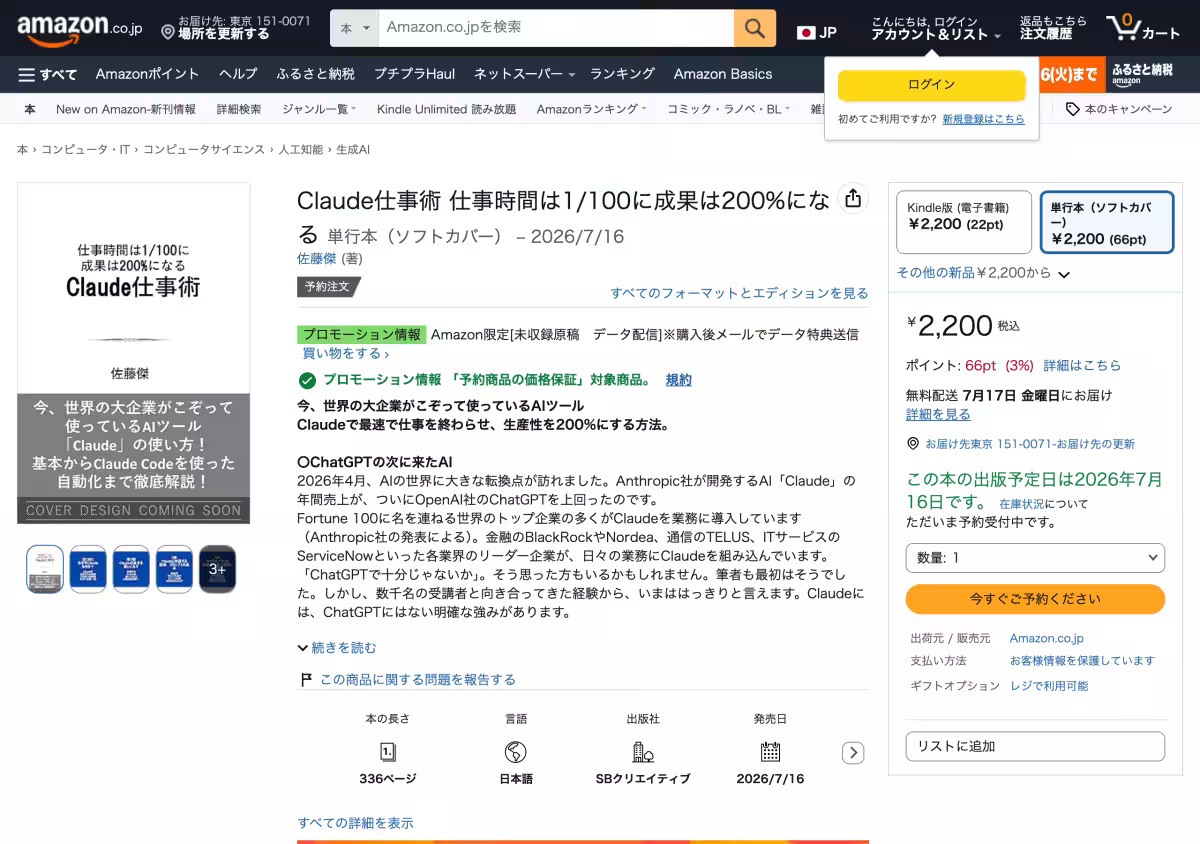The height and width of the screenshot is (844, 1200).
Task: Focus the Amazon.co.jpを検索 search field
Action: [556, 28]
